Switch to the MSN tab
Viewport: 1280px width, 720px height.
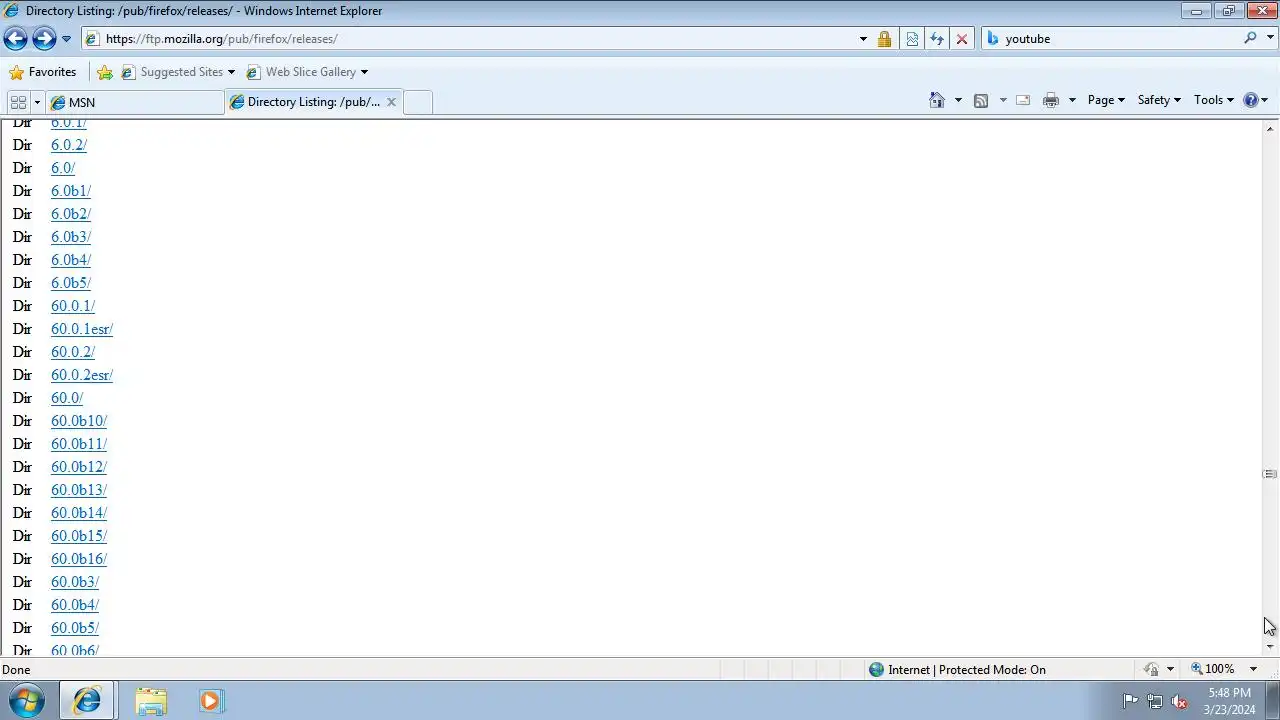pos(135,102)
